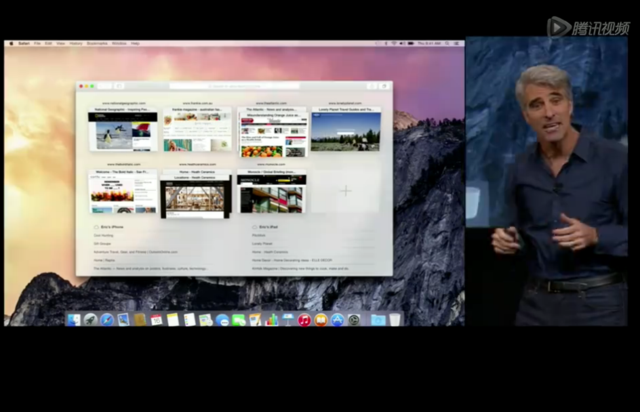Open the Launchpad rocket icon in dock
Viewport: 640px width, 412px height.
[x=90, y=320]
